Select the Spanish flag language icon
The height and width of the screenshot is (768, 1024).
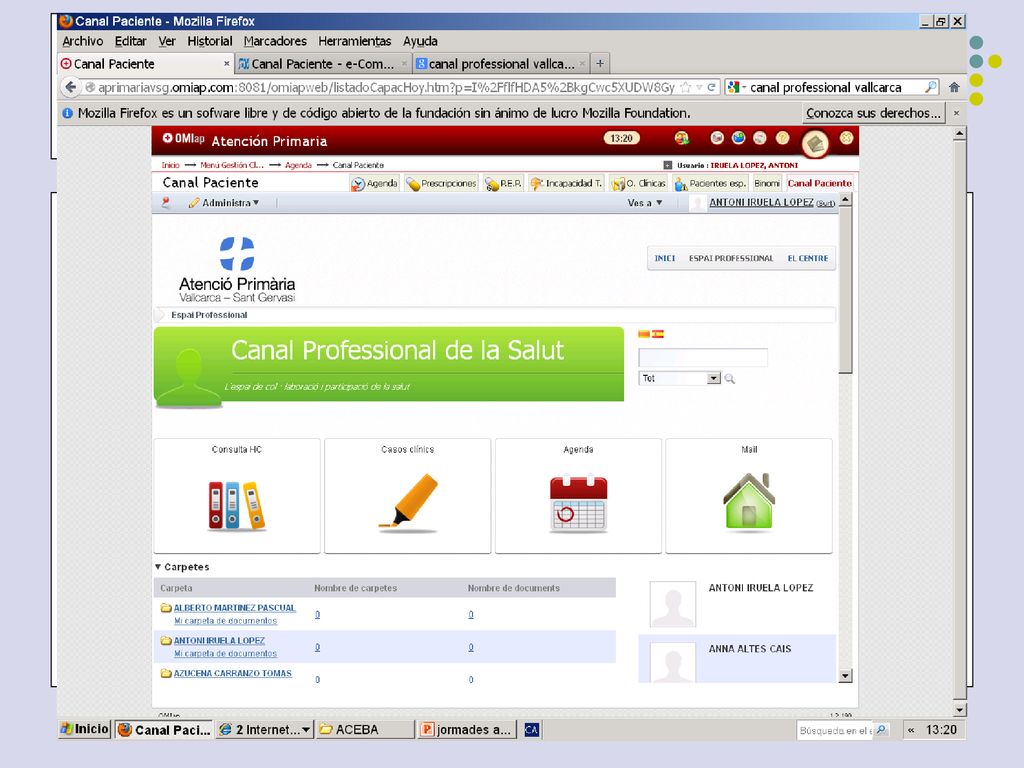point(658,334)
